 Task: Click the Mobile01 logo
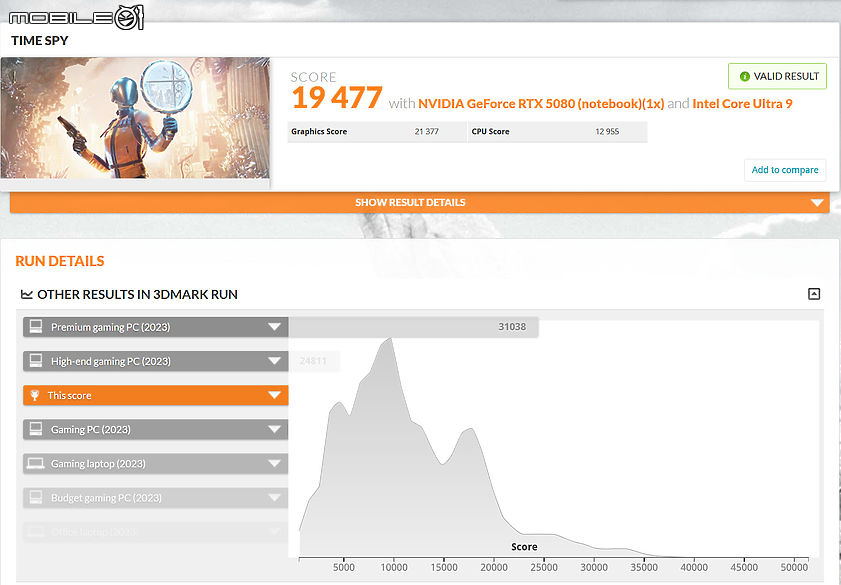point(77,17)
